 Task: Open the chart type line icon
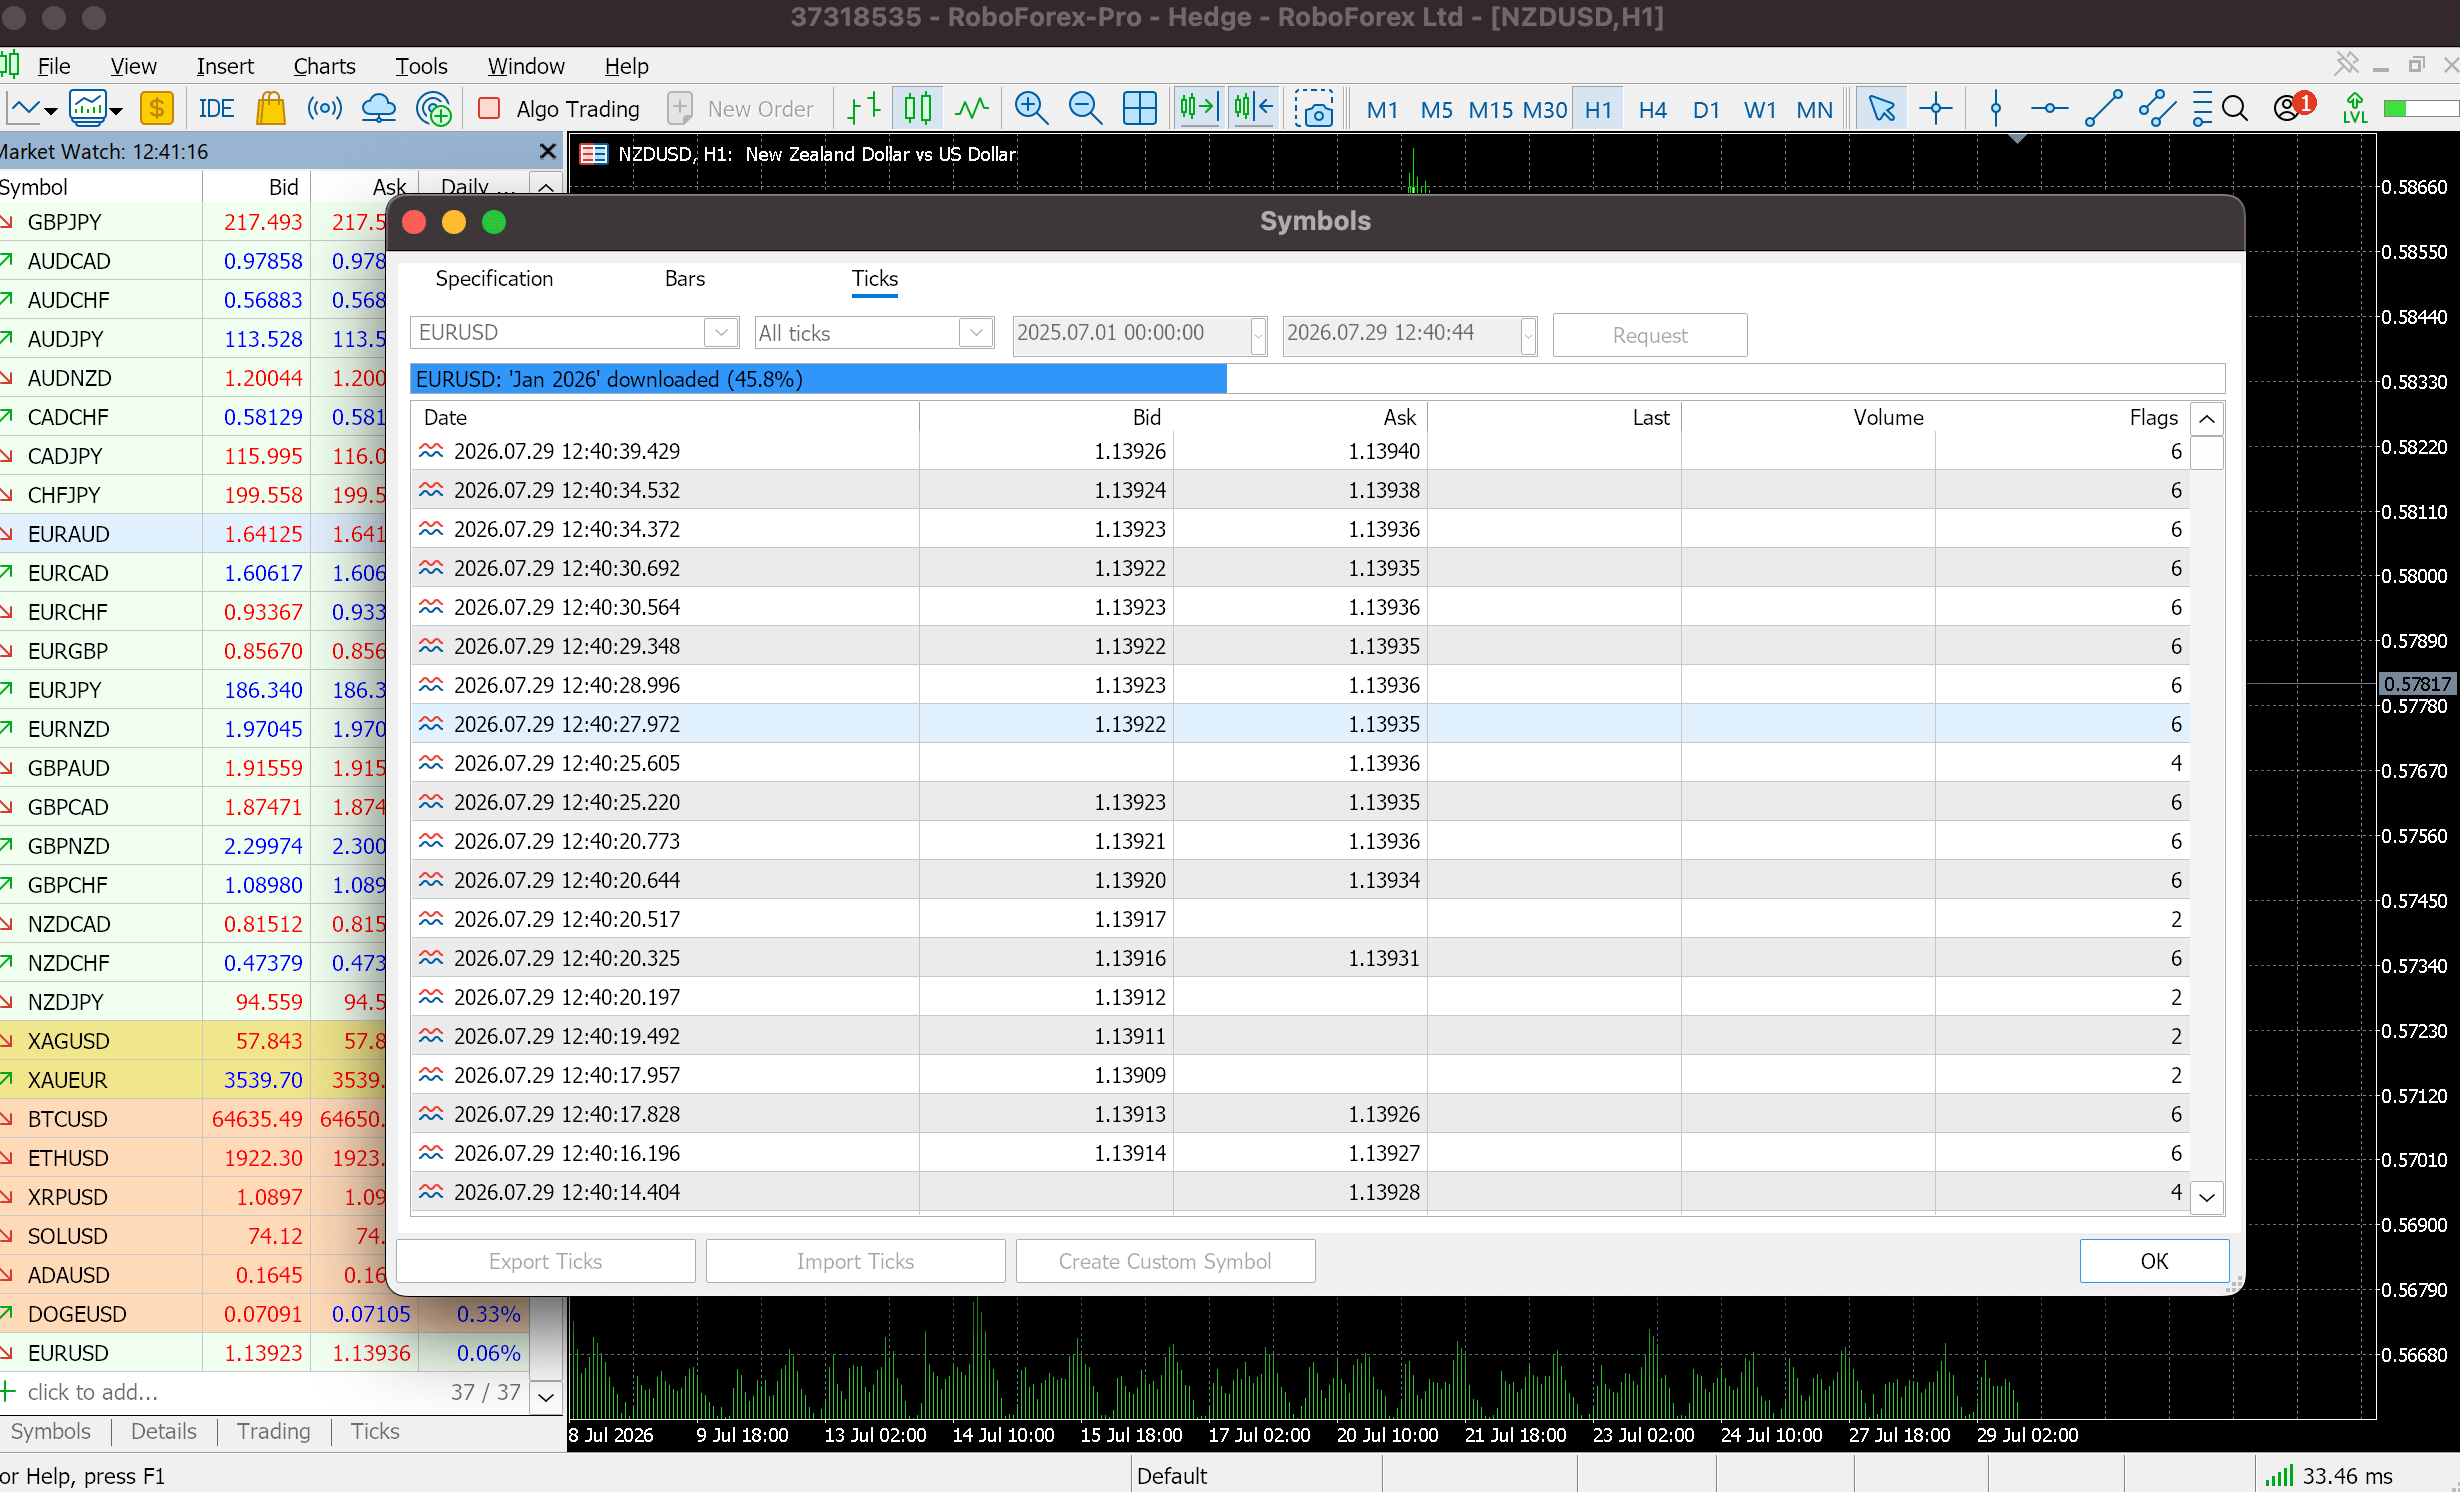(24, 108)
